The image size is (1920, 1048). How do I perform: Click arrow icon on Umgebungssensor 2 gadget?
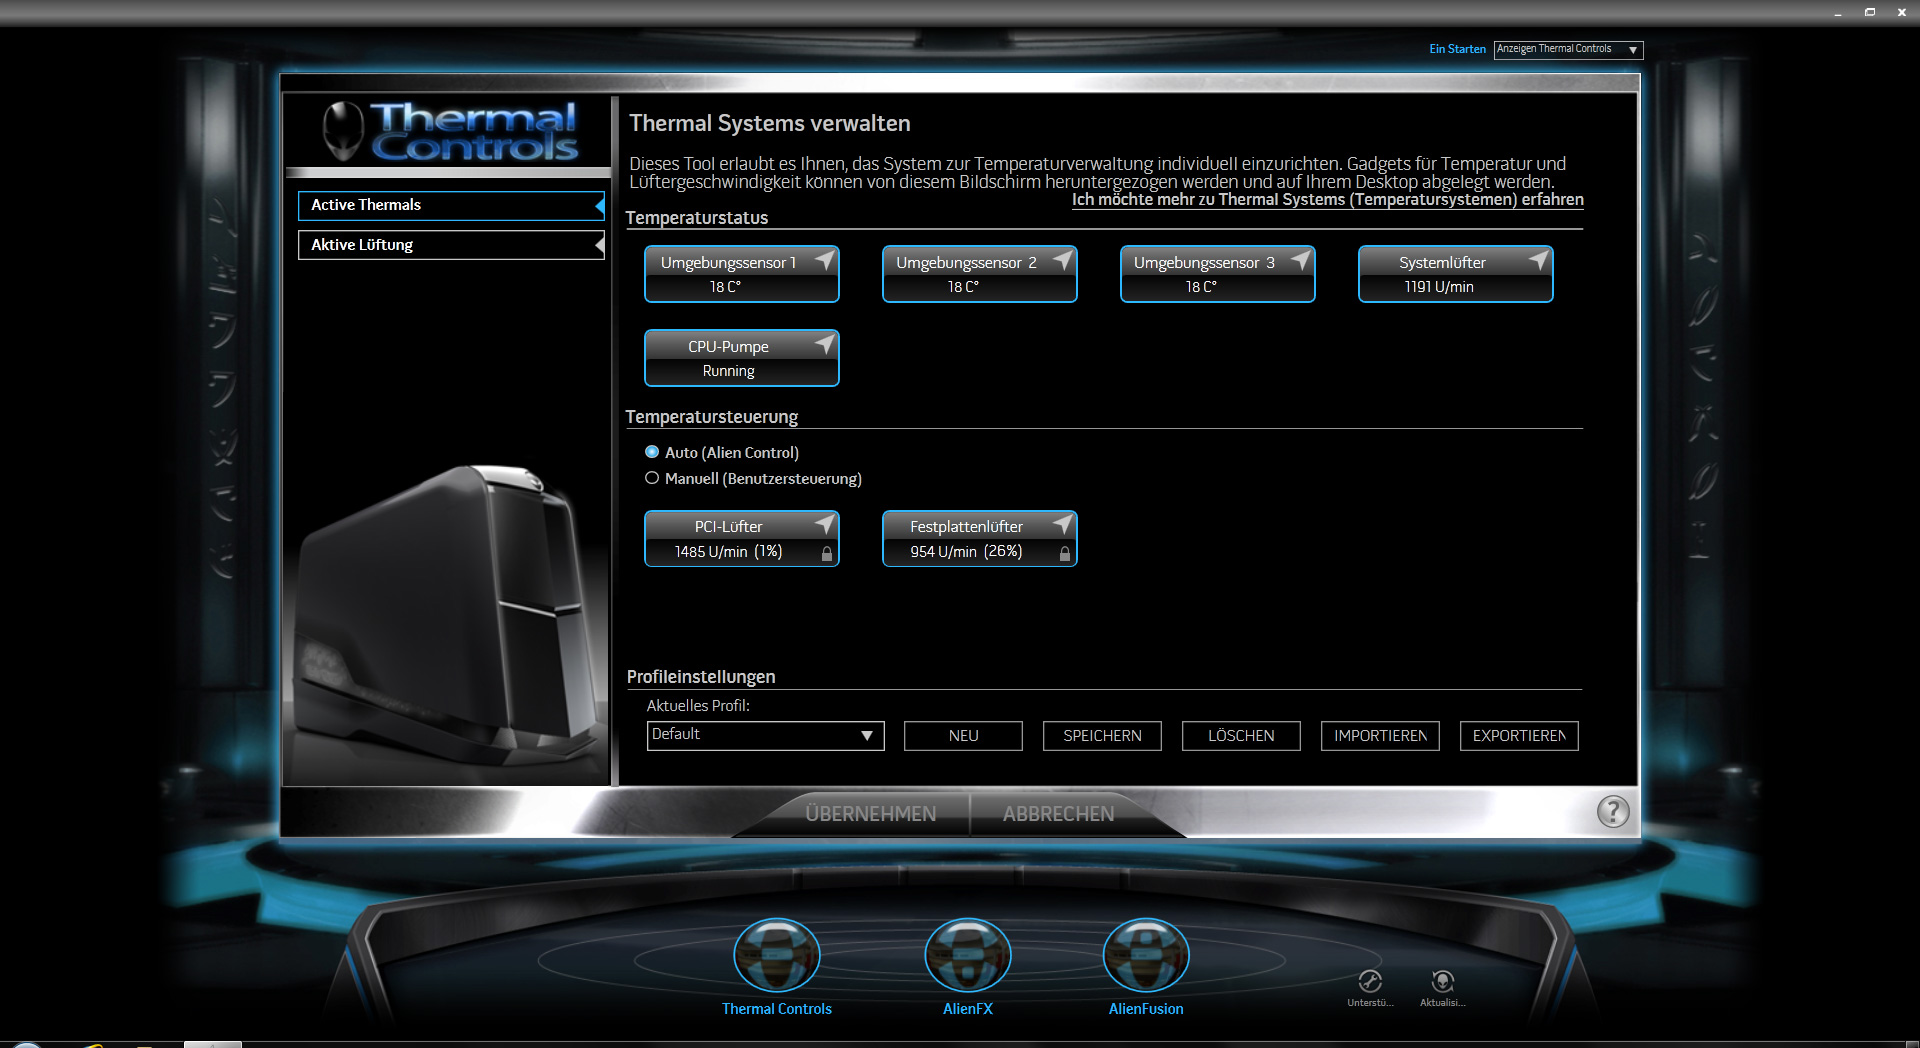point(1062,260)
